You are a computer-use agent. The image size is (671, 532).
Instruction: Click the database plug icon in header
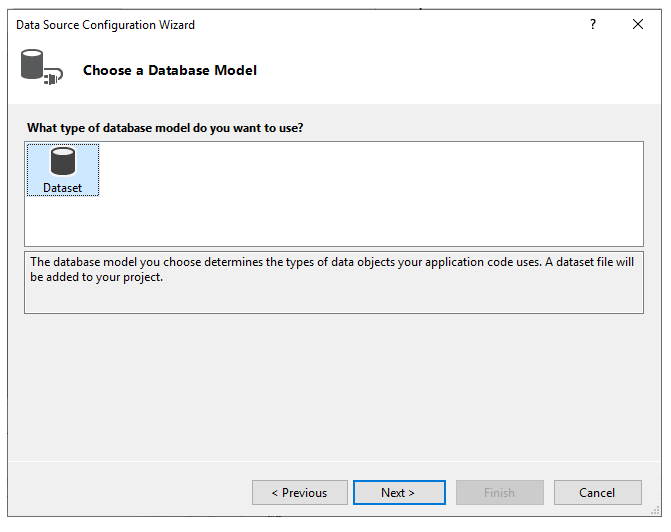[x=41, y=70]
